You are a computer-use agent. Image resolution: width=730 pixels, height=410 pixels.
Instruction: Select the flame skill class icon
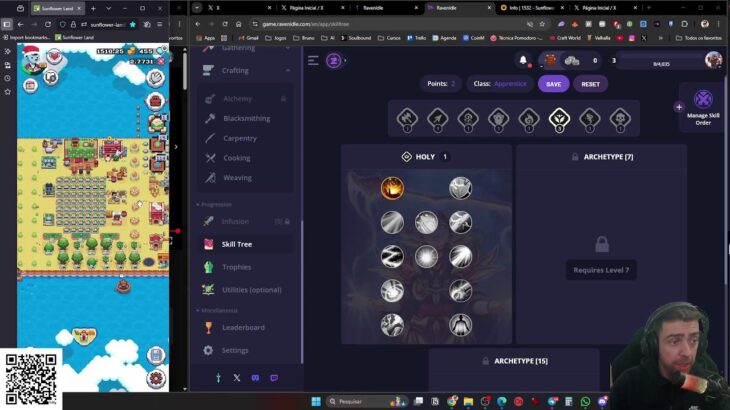click(529, 118)
